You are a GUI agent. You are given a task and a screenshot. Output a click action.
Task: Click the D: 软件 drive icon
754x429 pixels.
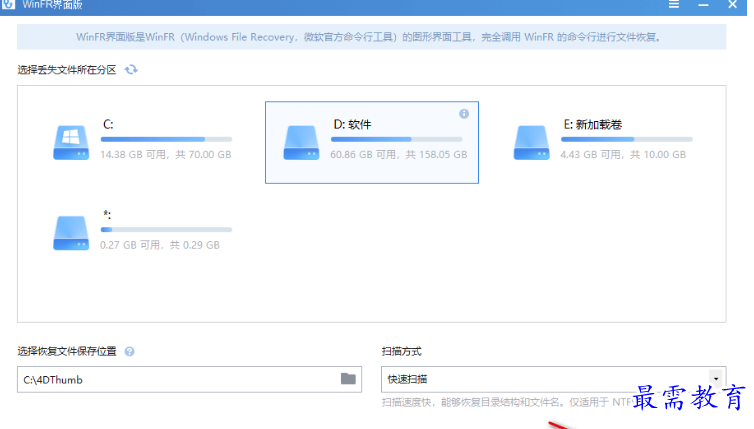point(301,142)
